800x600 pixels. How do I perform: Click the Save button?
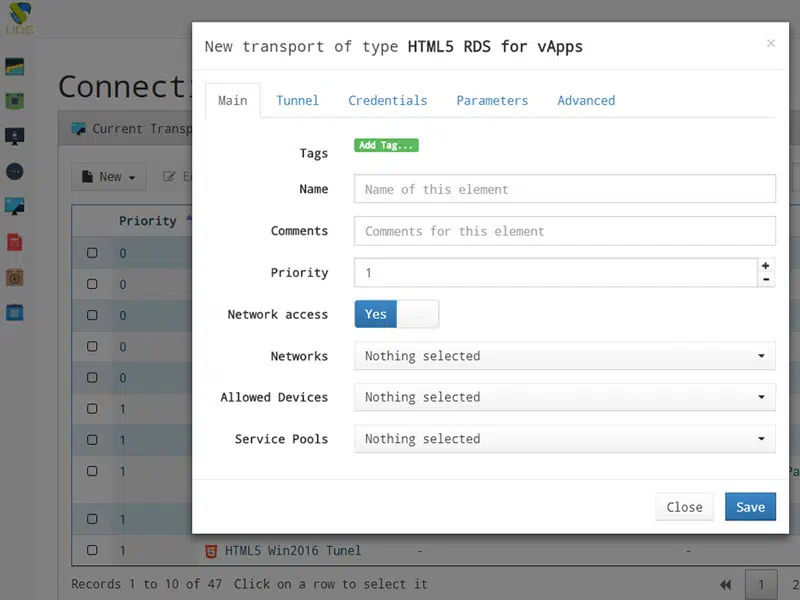click(751, 507)
